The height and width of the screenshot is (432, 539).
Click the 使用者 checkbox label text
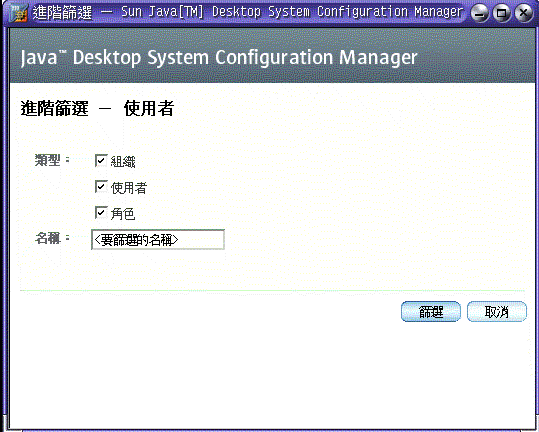[129, 188]
